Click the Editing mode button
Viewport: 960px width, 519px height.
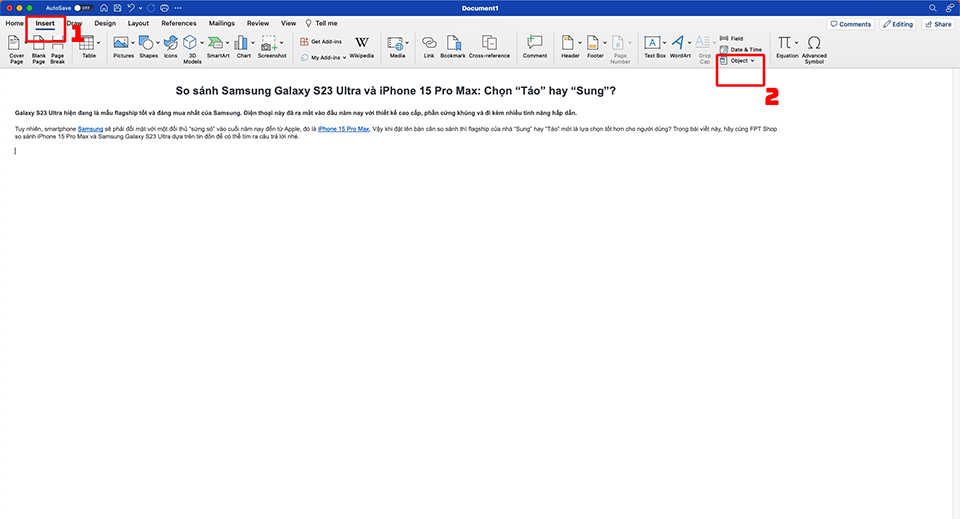pos(898,24)
